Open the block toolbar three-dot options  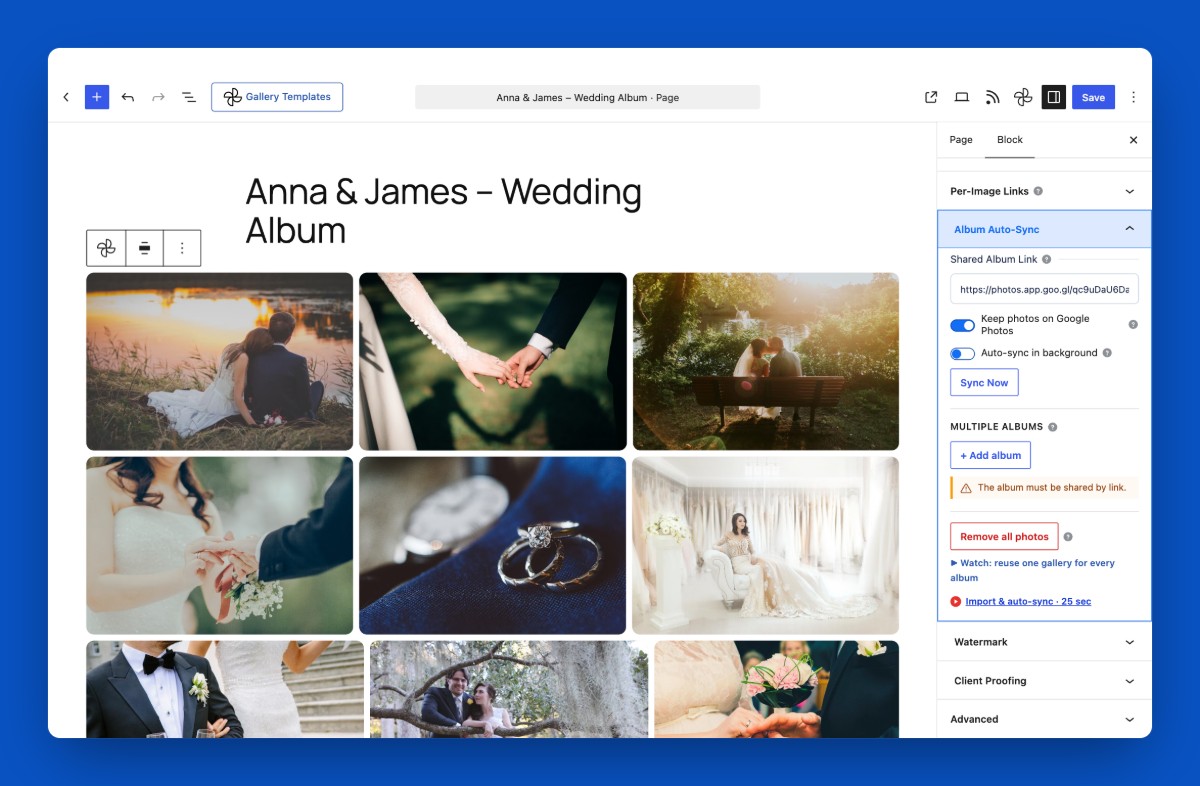click(182, 248)
